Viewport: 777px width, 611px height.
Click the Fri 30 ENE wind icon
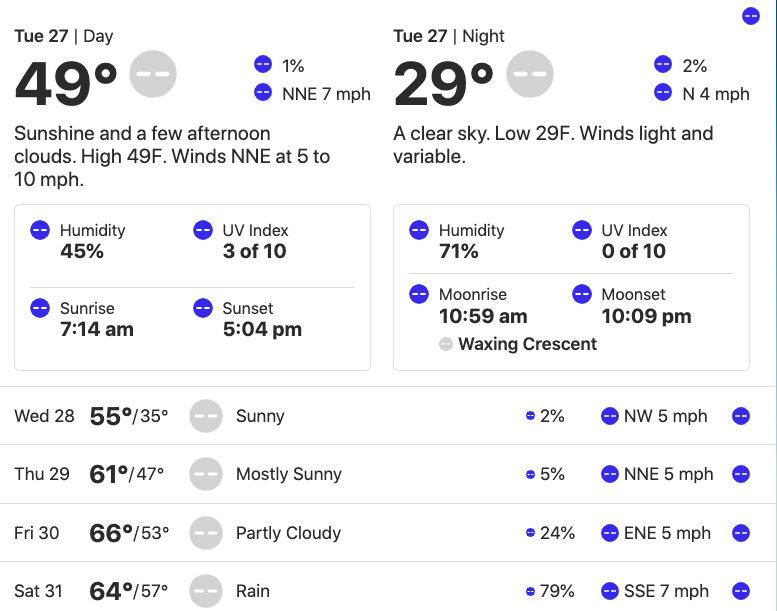[x=610, y=533]
